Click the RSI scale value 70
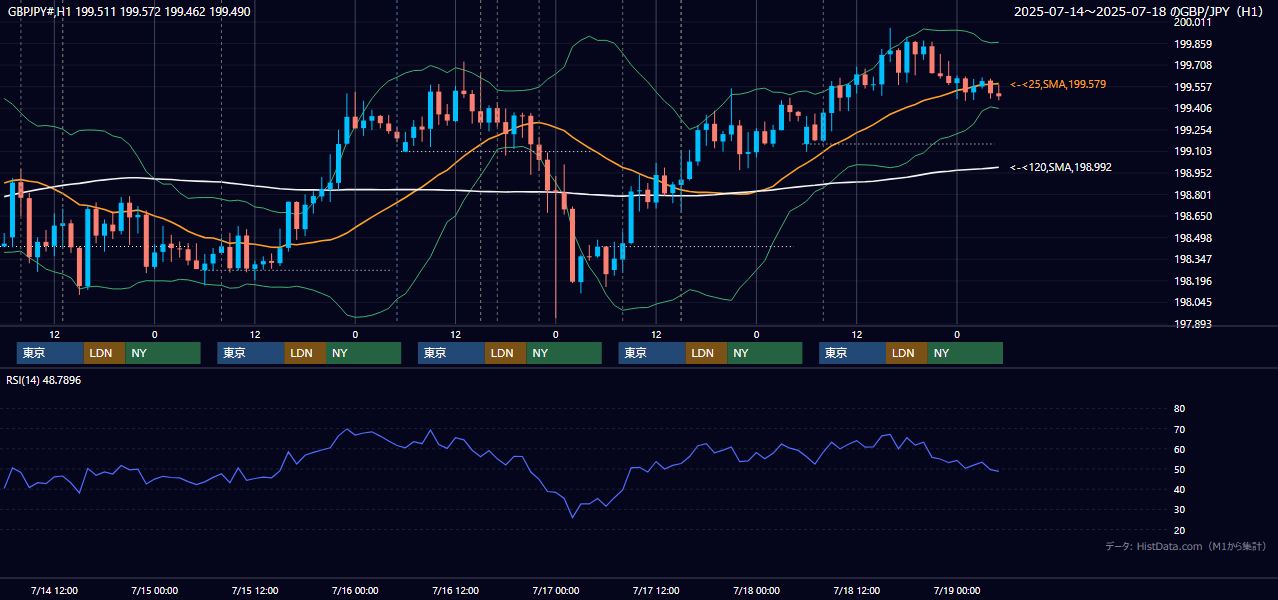Image resolution: width=1278 pixels, height=600 pixels. [x=1179, y=430]
